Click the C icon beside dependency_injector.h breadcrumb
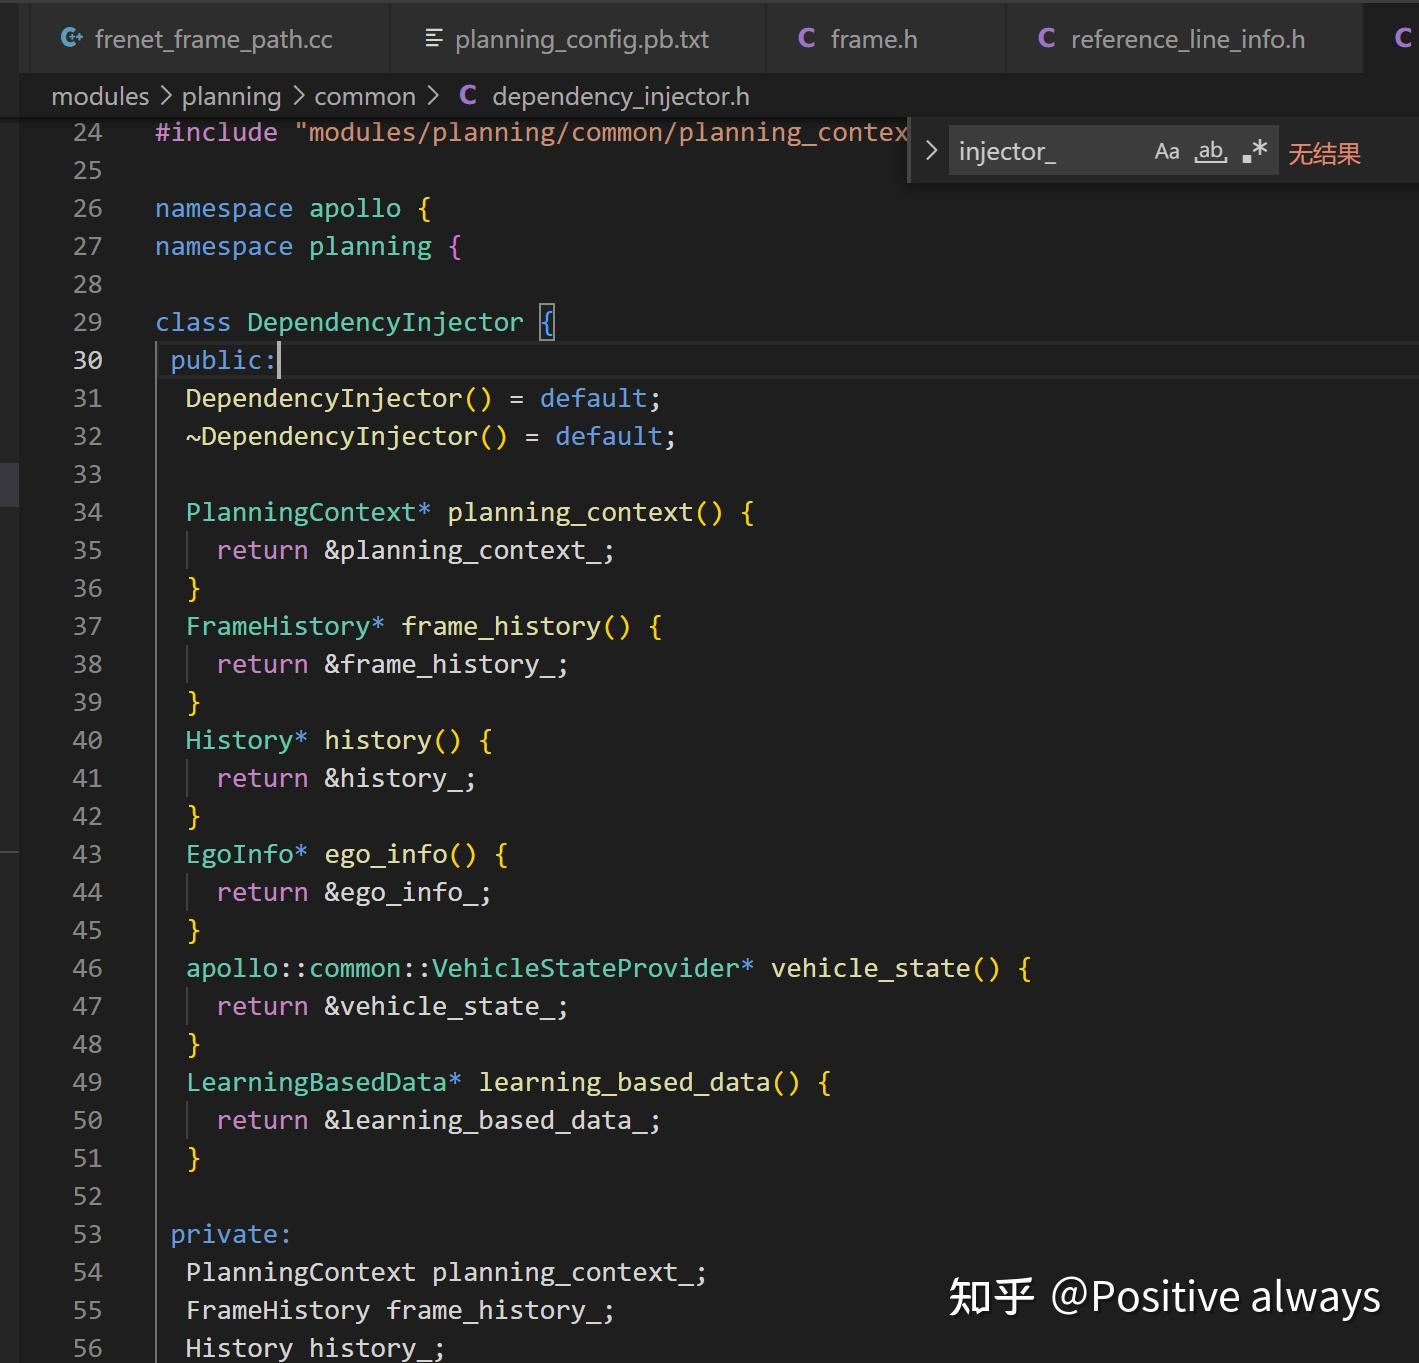This screenshot has height=1363, width=1419. pos(467,95)
